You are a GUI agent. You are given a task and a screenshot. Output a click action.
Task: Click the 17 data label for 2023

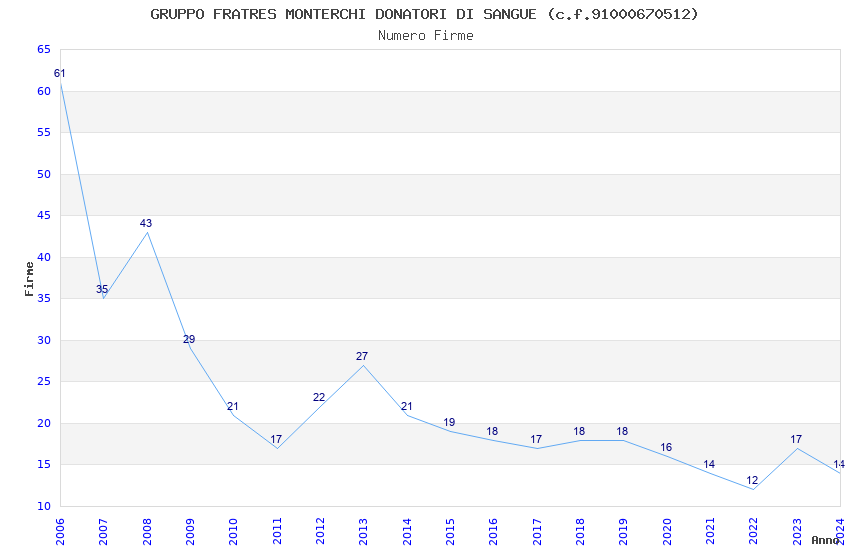click(x=796, y=439)
